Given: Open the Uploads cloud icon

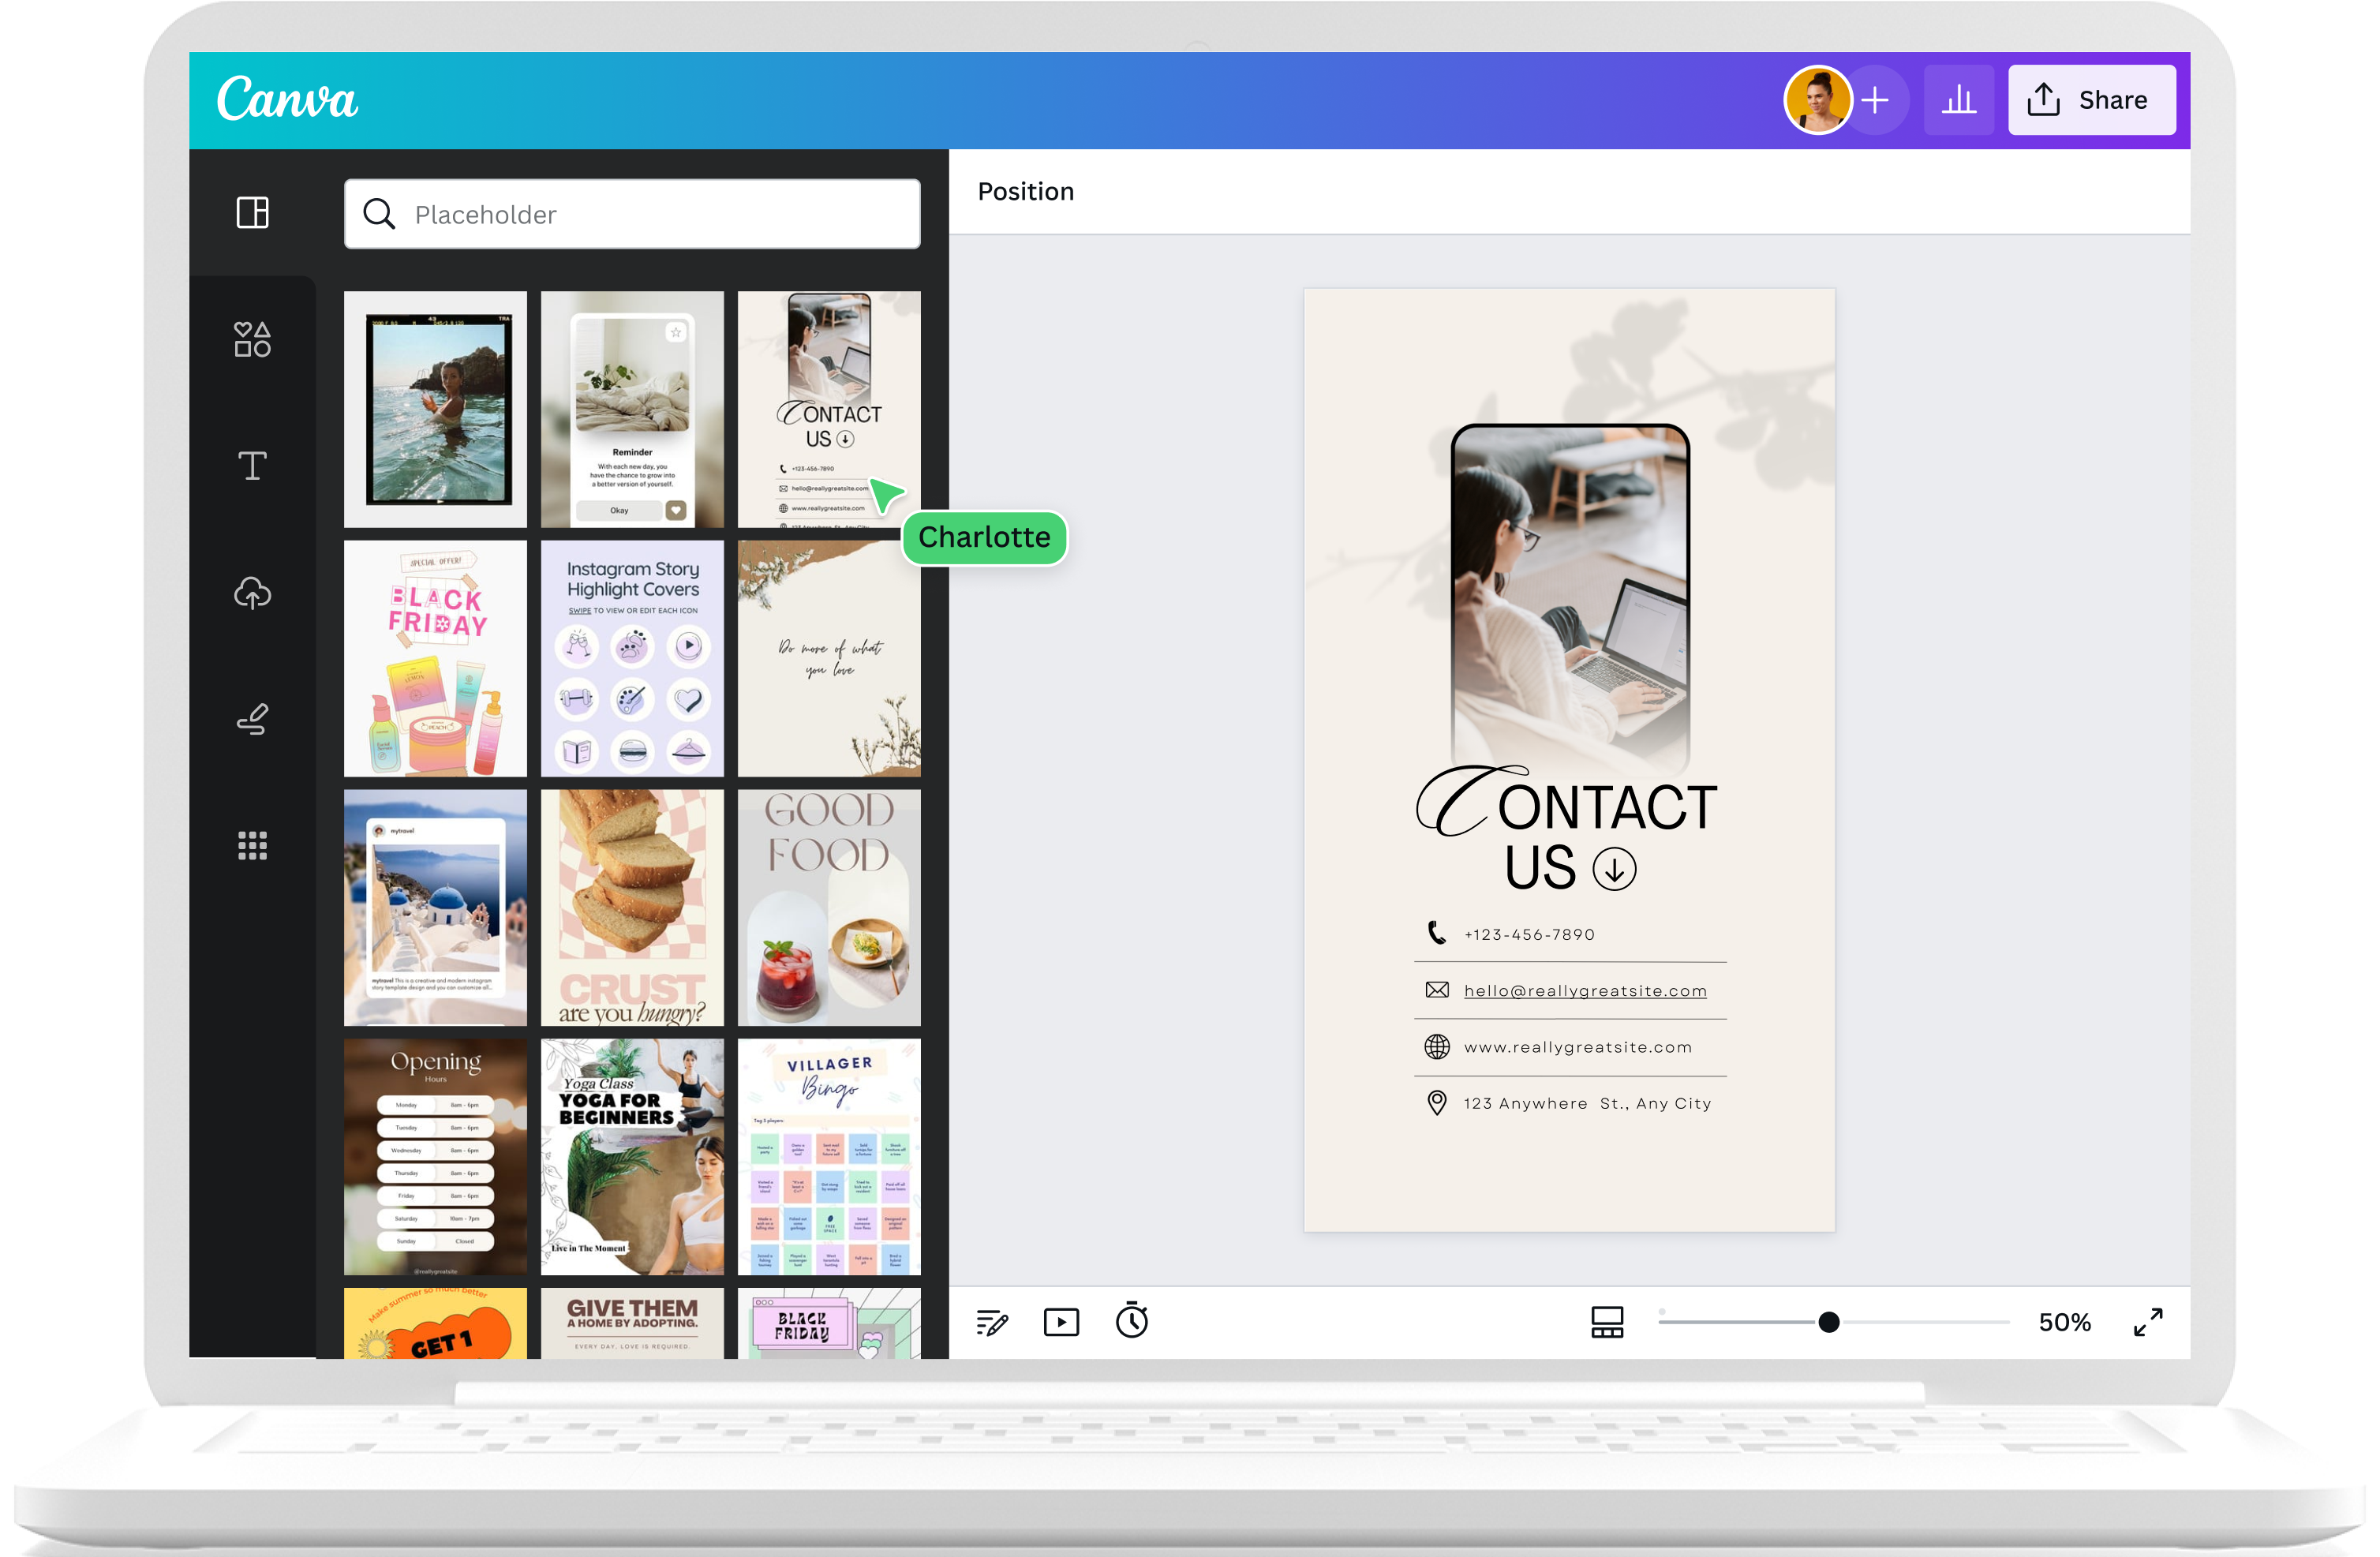Looking at the screenshot, I should 252,593.
